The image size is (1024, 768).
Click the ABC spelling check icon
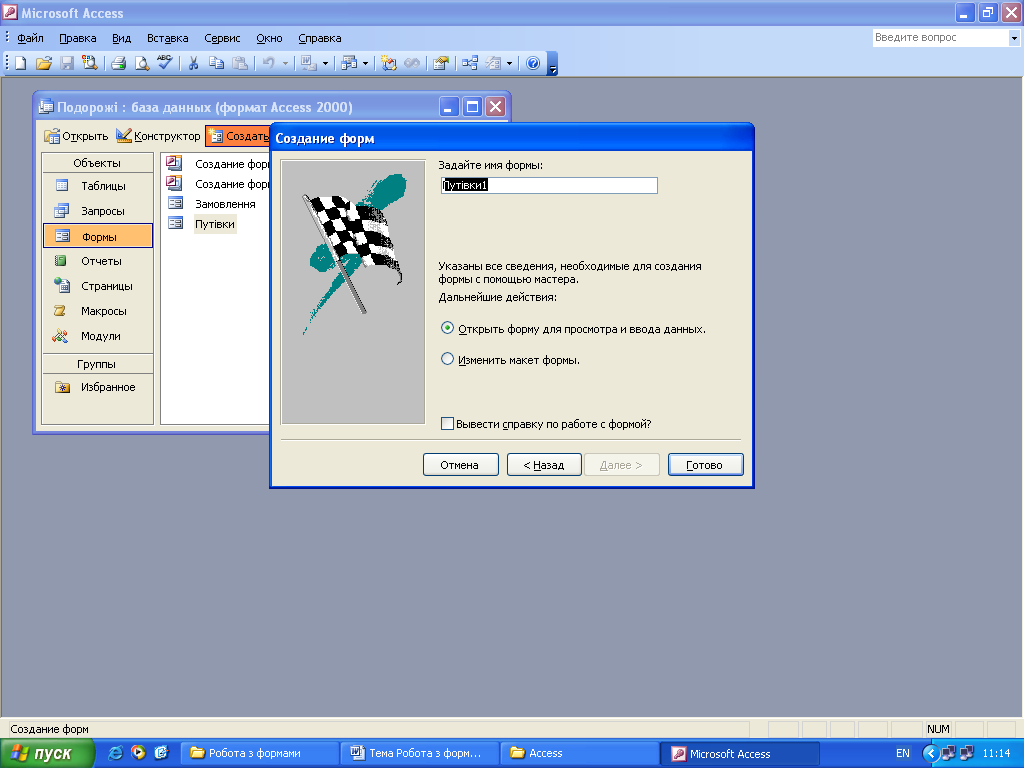click(165, 63)
